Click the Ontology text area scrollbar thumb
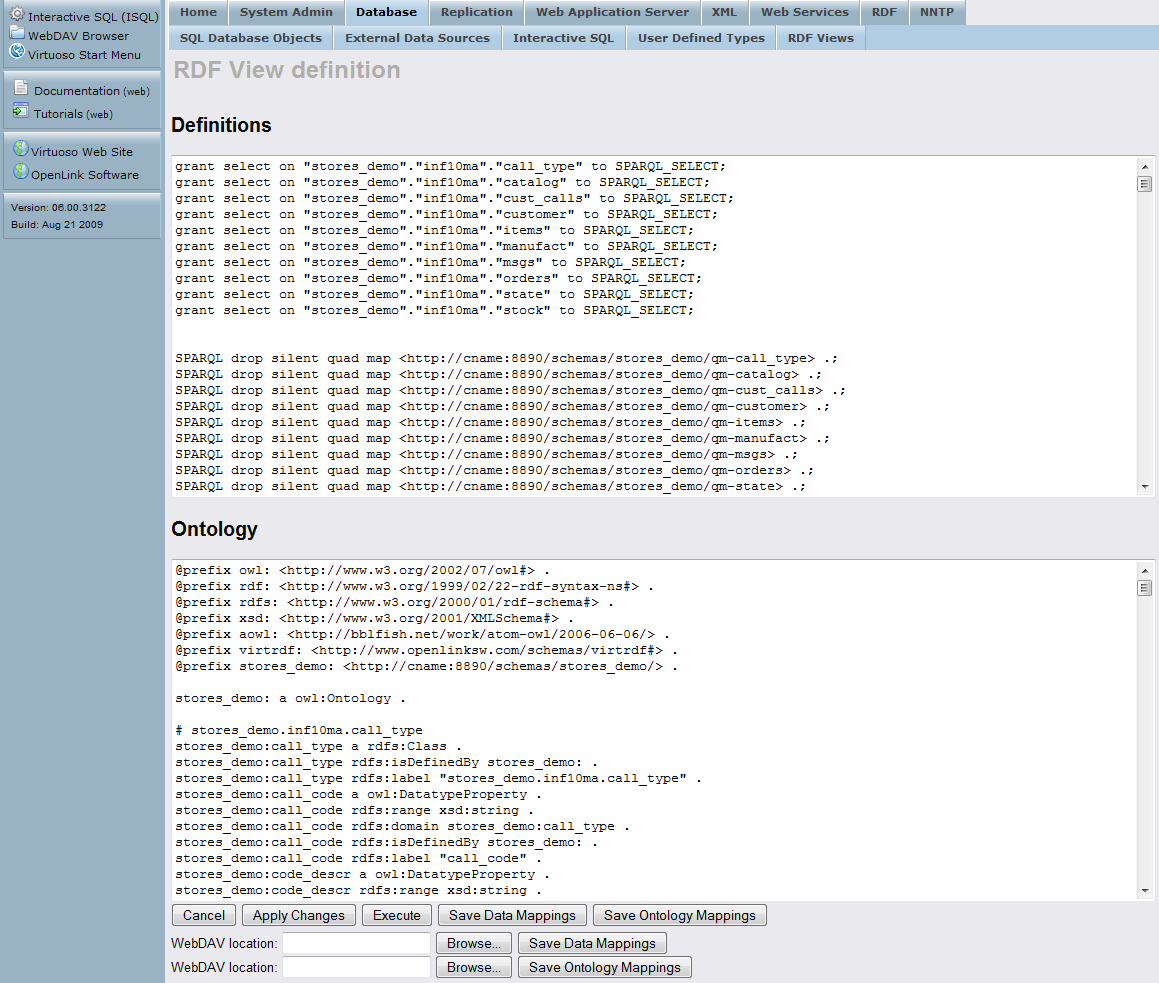This screenshot has height=983, width=1159. pyautogui.click(x=1145, y=588)
